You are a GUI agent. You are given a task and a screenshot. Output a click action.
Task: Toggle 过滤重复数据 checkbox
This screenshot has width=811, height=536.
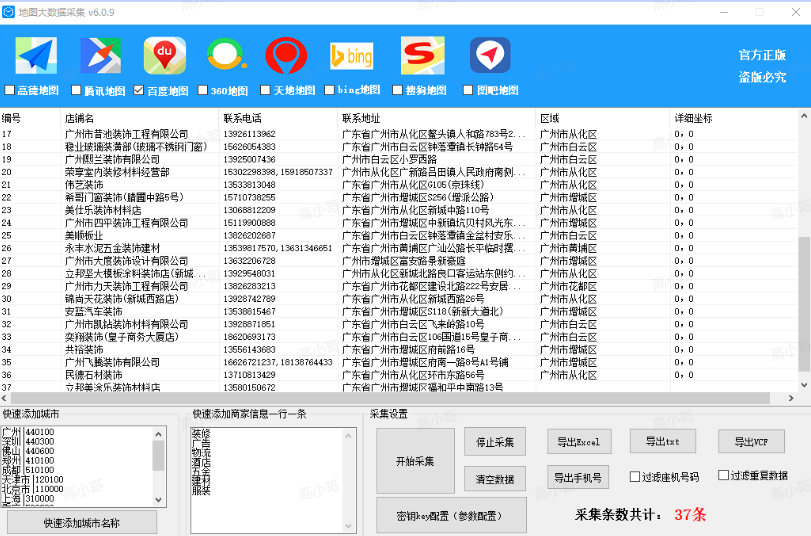point(724,475)
